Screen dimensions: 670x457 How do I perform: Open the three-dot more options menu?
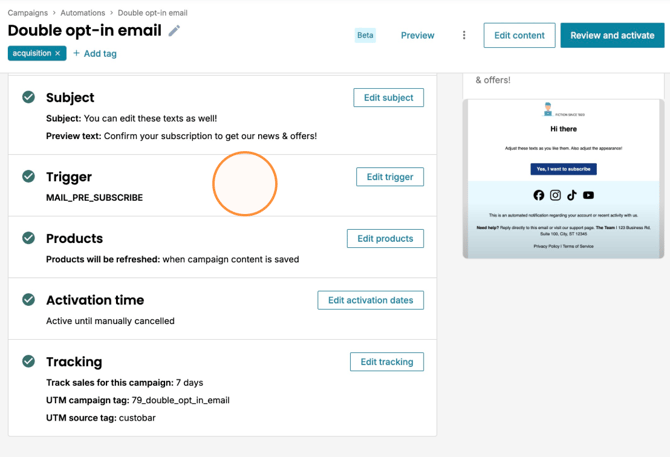click(x=464, y=35)
